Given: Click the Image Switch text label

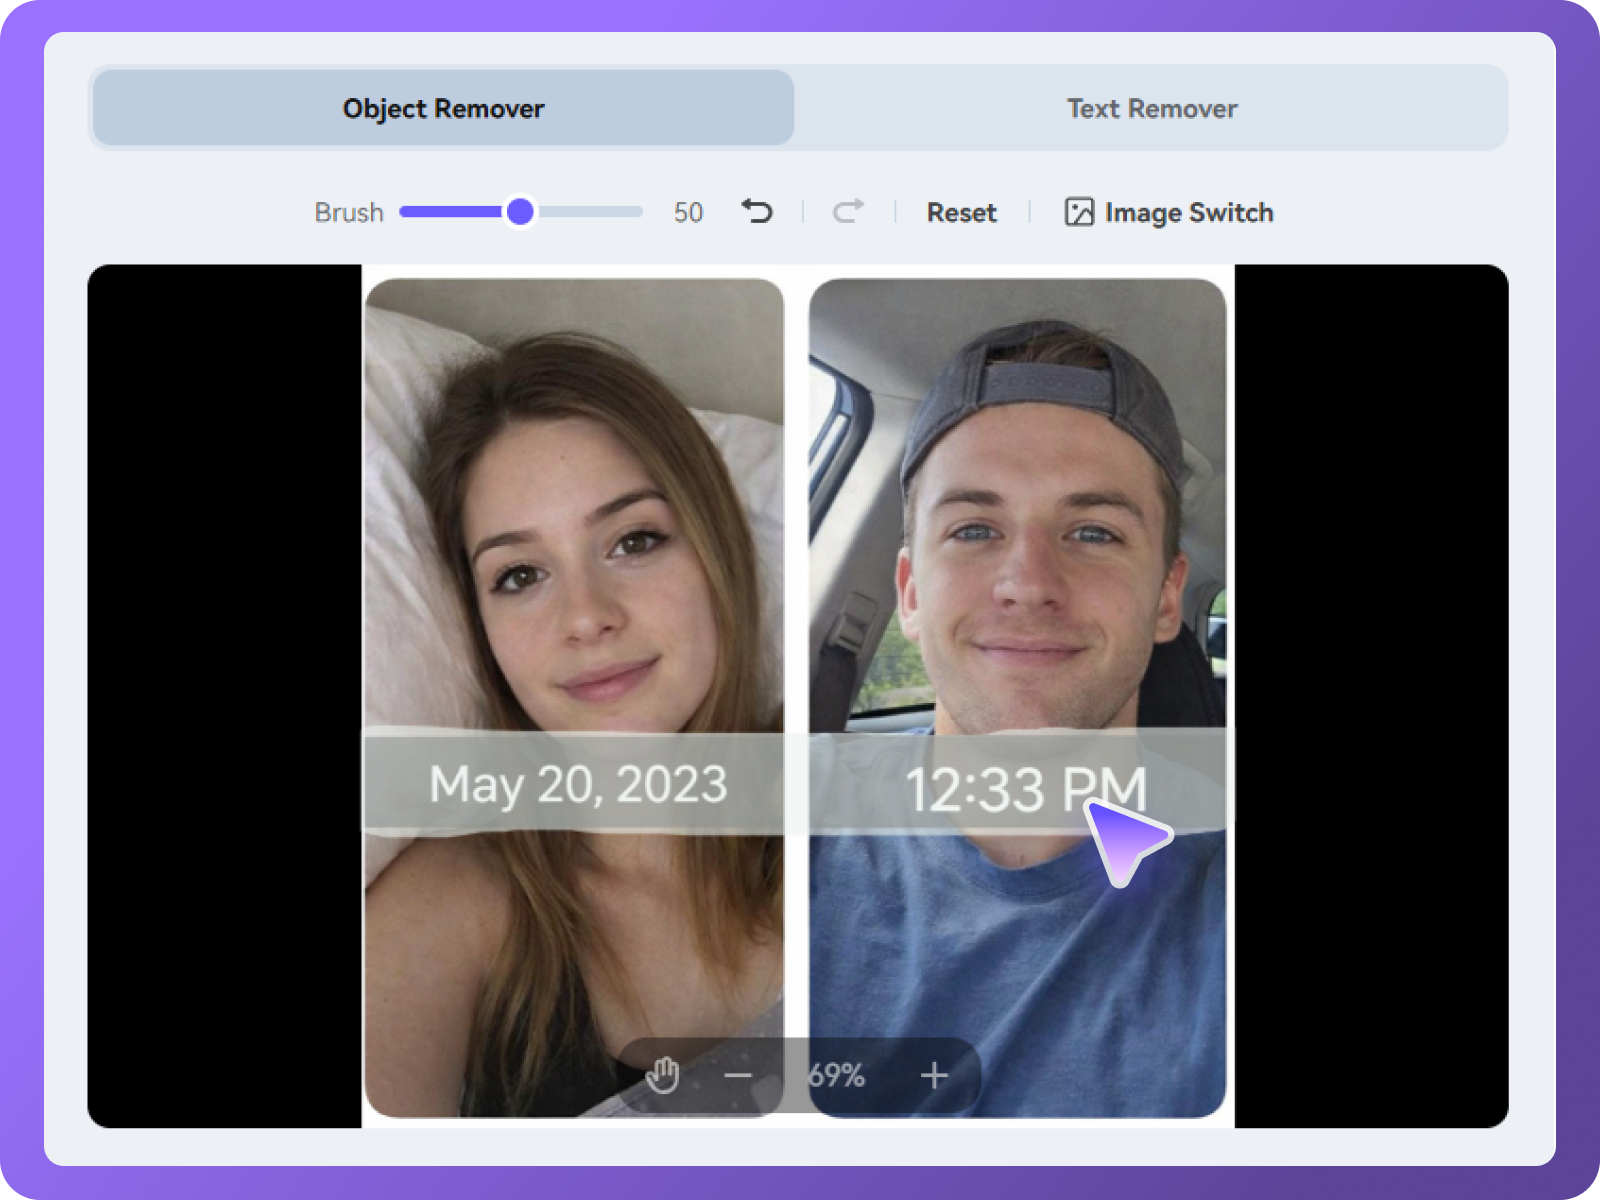Looking at the screenshot, I should (1189, 212).
